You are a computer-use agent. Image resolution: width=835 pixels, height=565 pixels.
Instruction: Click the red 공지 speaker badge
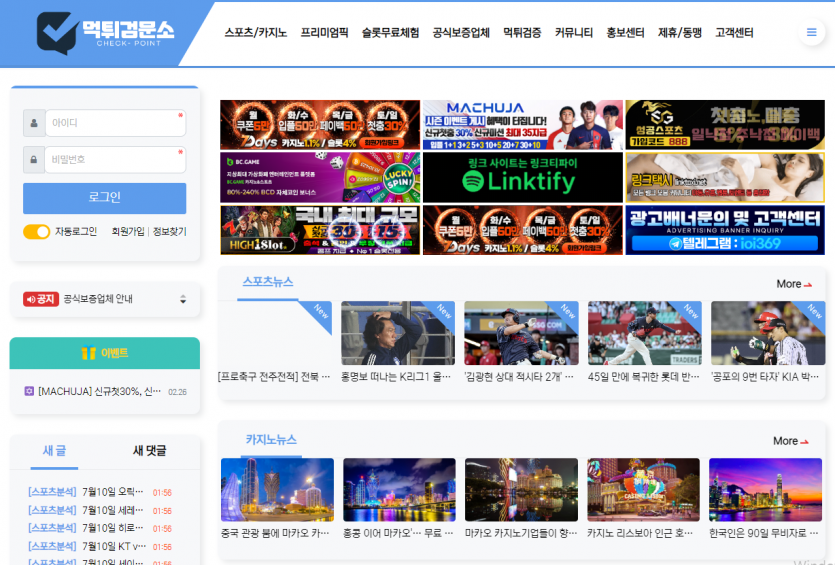point(41,299)
